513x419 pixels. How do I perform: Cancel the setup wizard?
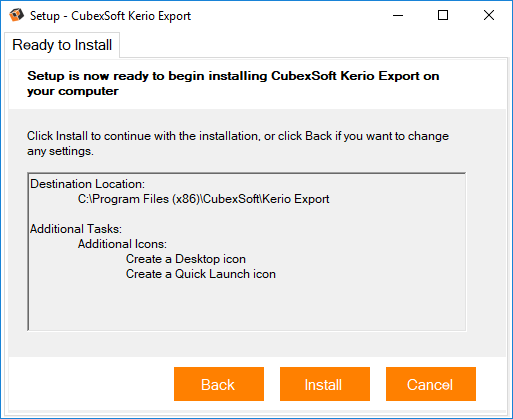point(431,384)
